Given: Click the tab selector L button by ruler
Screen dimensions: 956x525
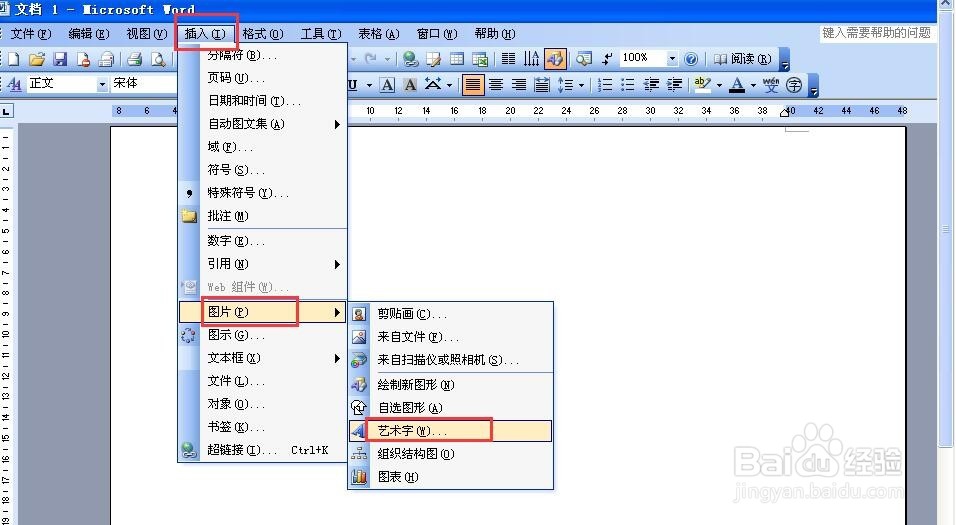Looking at the screenshot, I should click(x=6, y=111).
